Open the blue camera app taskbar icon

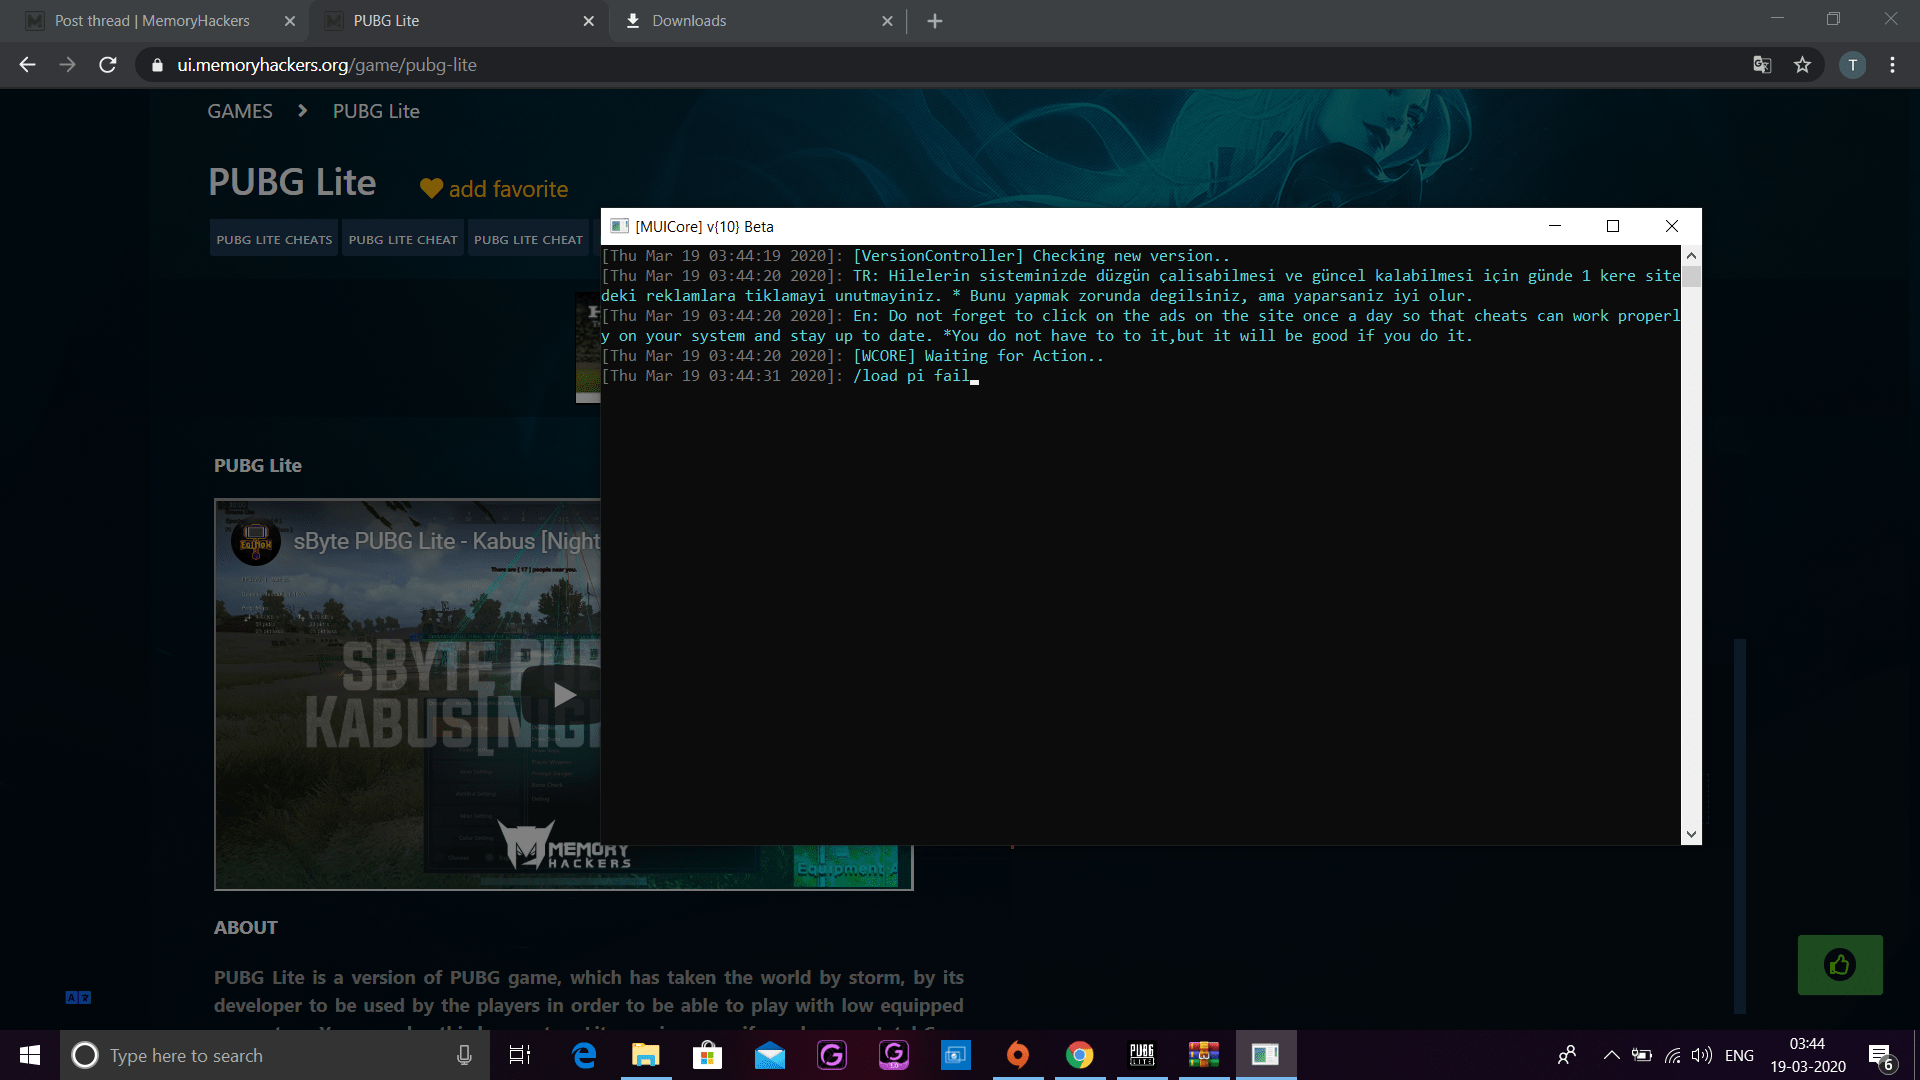[x=956, y=1055]
